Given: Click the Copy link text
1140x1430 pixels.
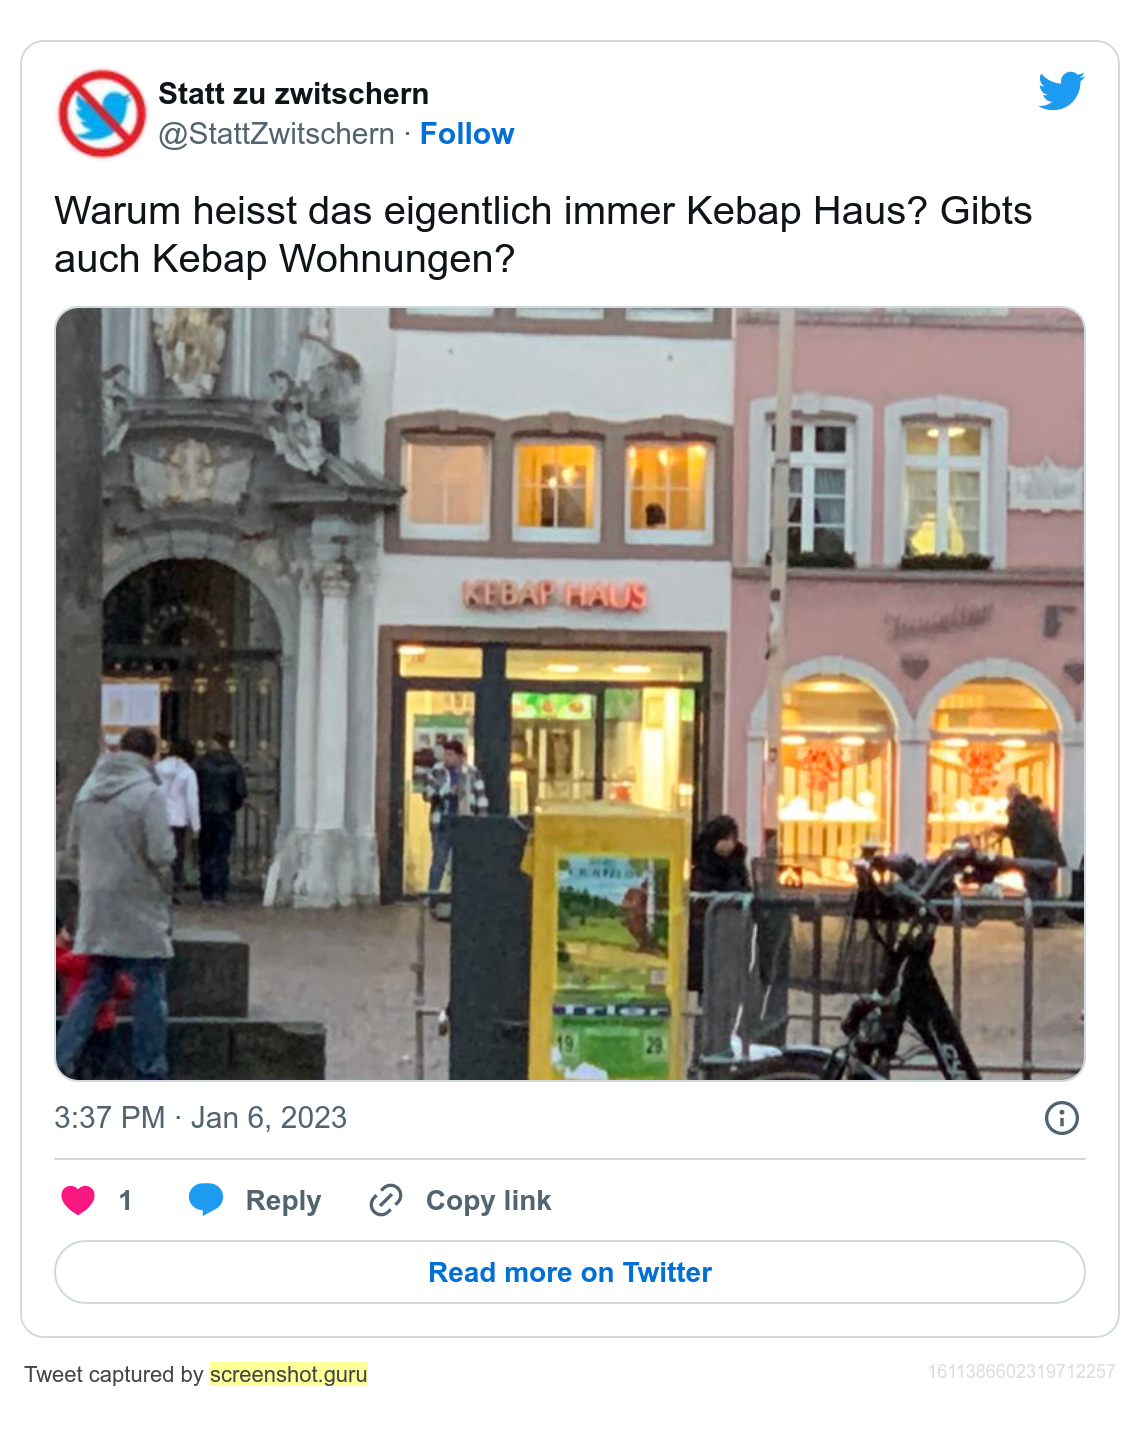Looking at the screenshot, I should coord(488,1200).
